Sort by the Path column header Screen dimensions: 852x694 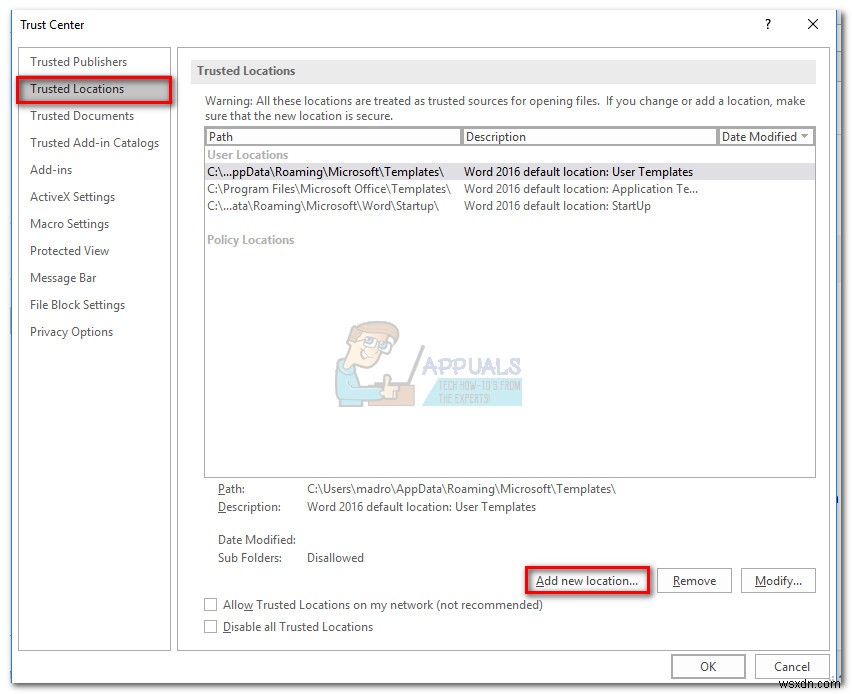[x=333, y=136]
